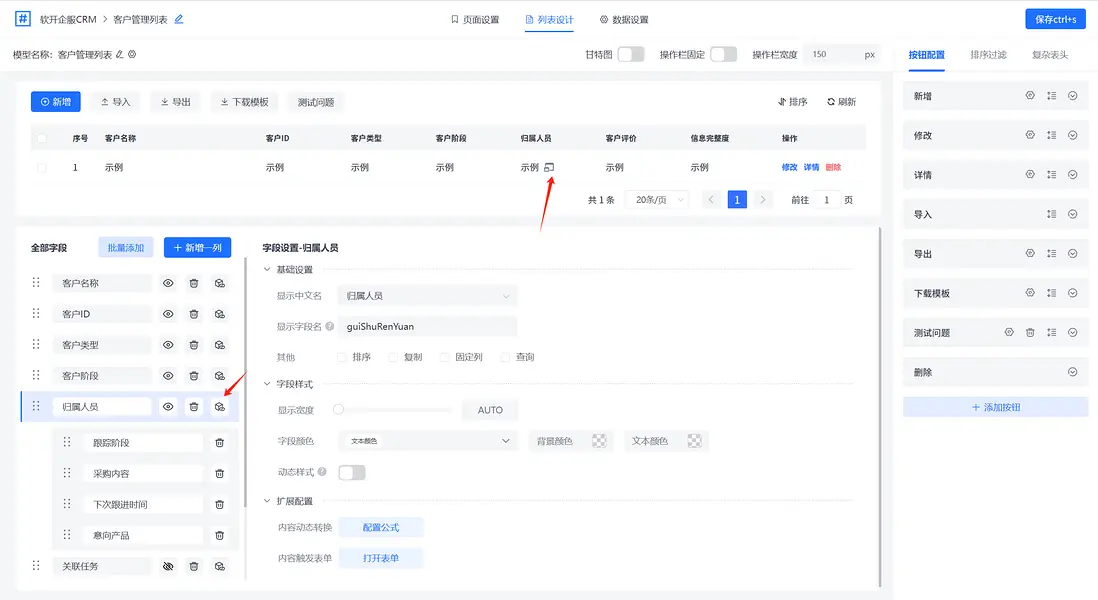Click the 保存ctrl+s button
The image size is (1098, 600).
pyautogui.click(x=1055, y=19)
